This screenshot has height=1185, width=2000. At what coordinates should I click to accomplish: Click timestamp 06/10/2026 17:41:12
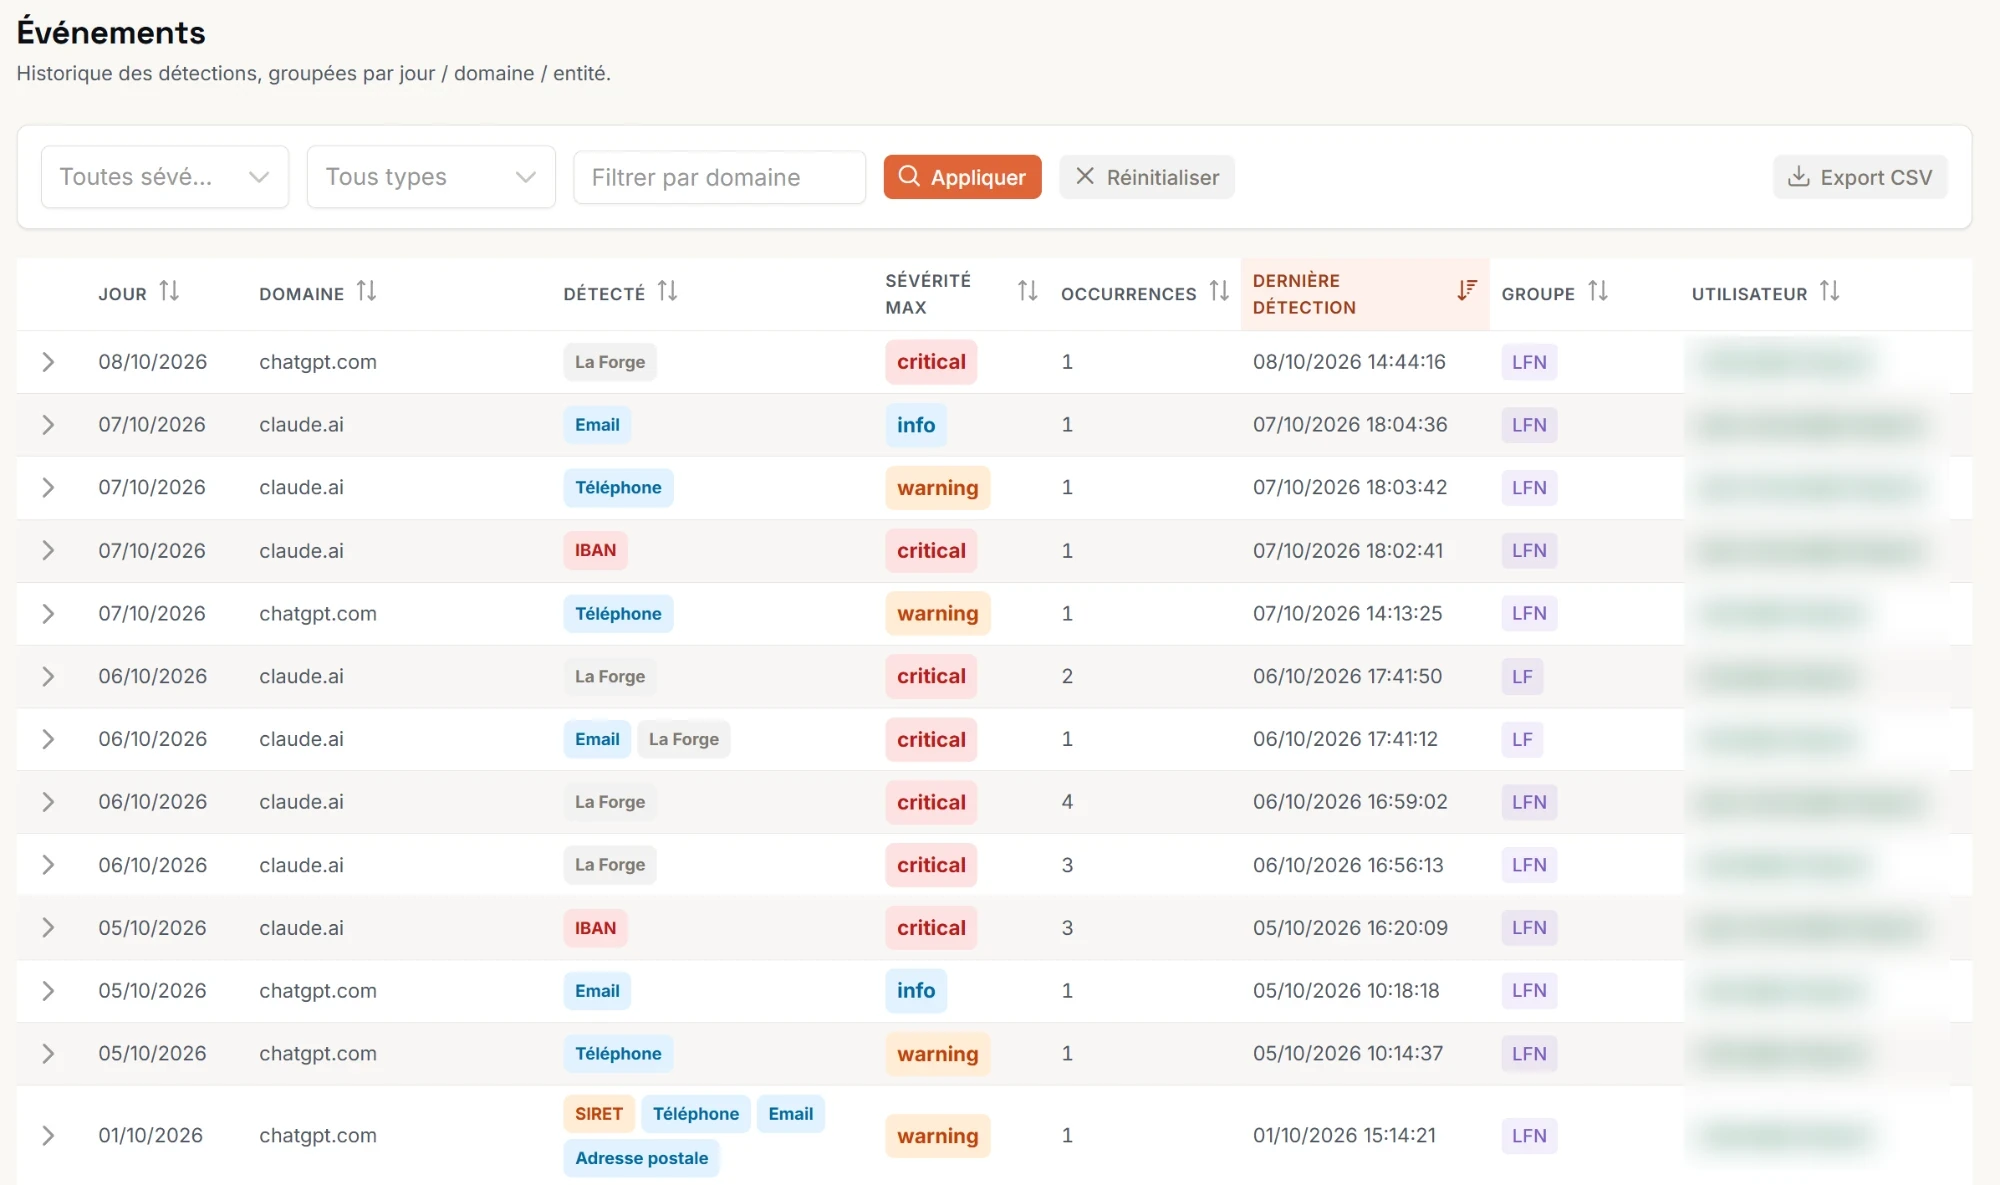click(x=1345, y=739)
